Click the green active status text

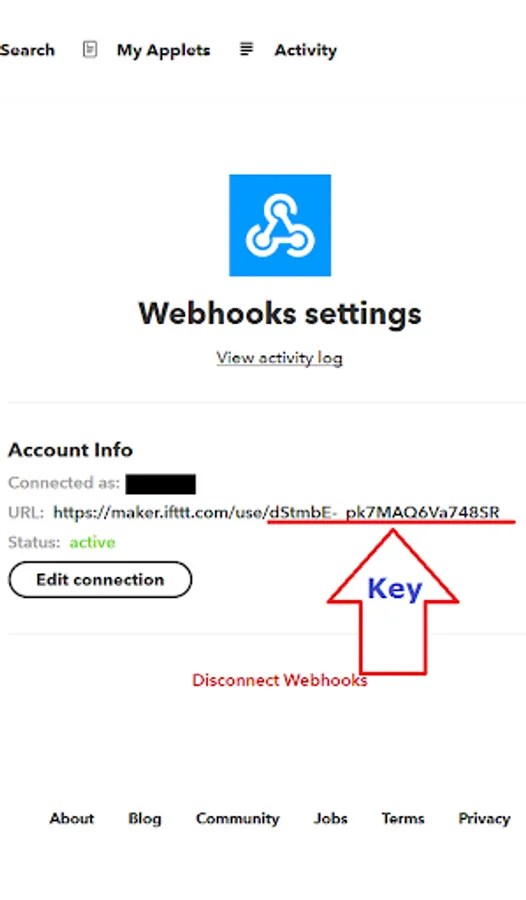coord(92,542)
